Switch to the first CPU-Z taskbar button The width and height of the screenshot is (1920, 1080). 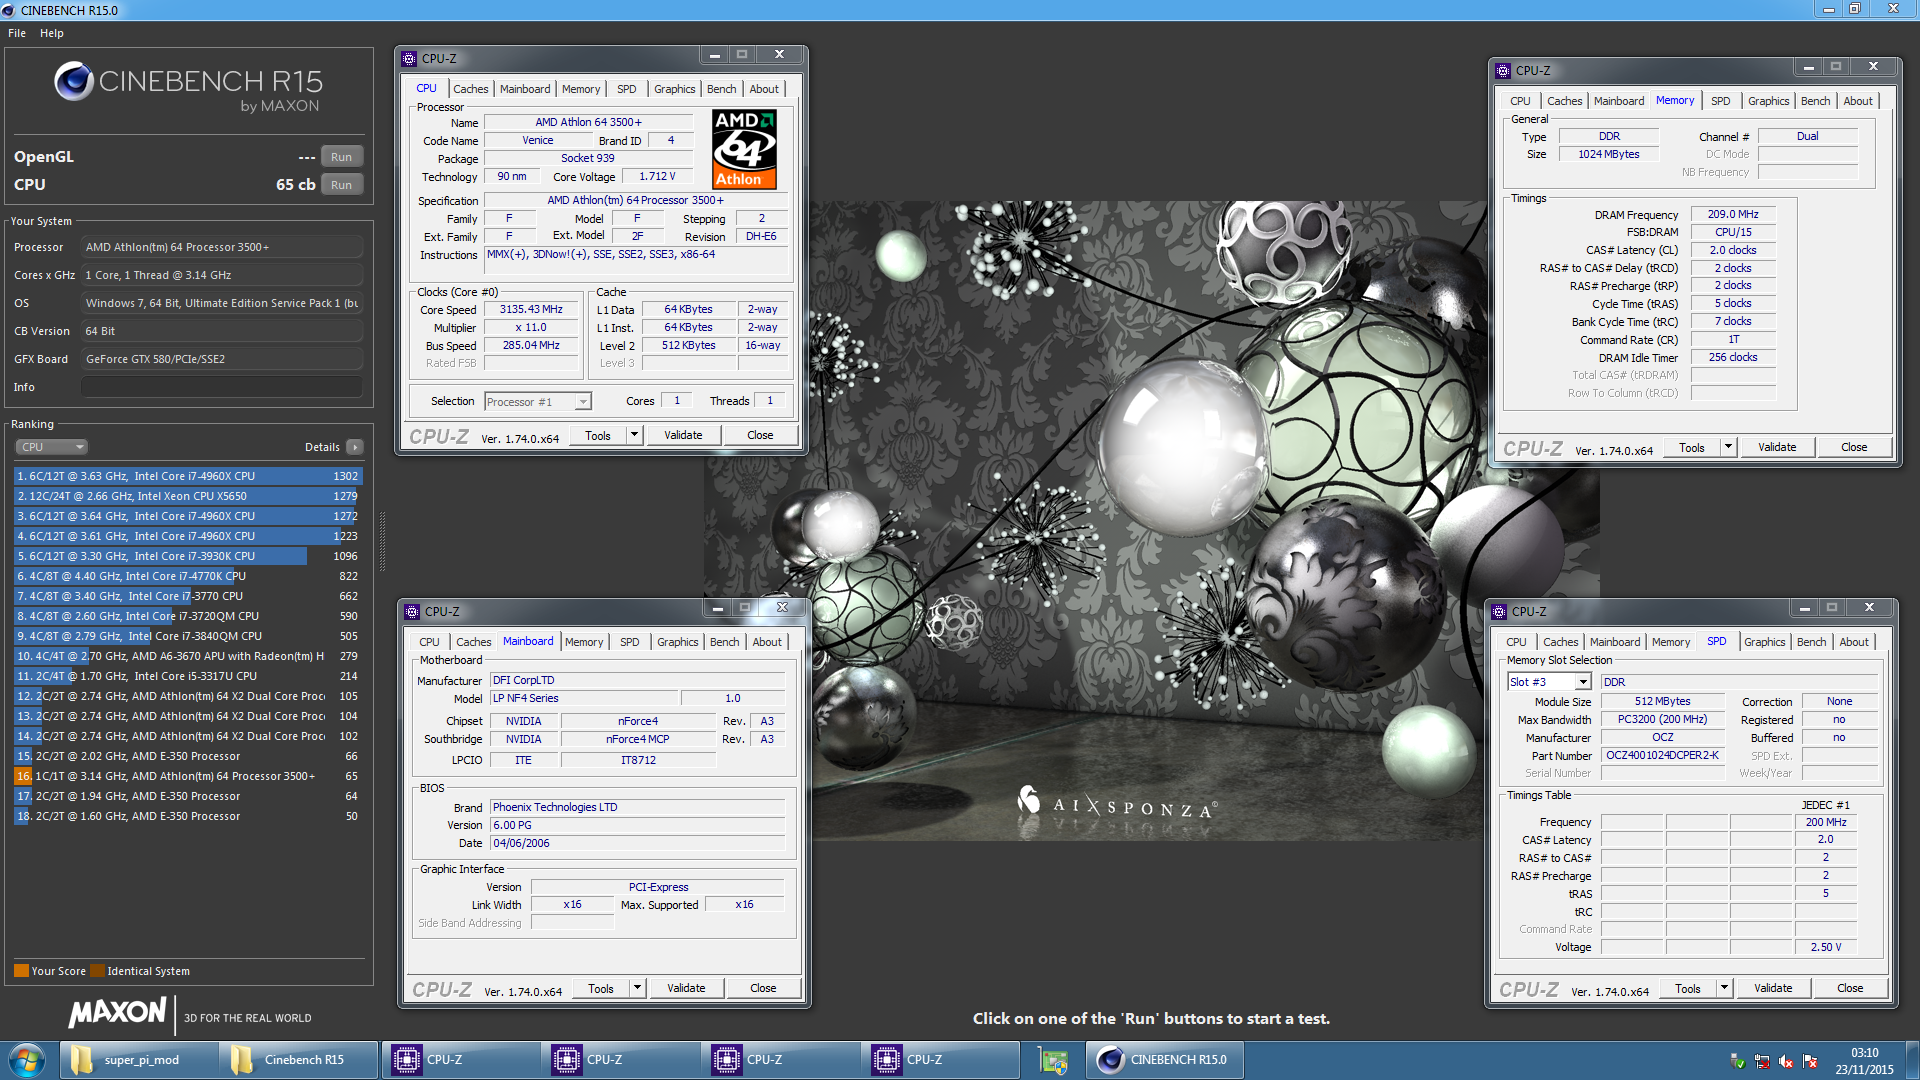coord(459,1060)
